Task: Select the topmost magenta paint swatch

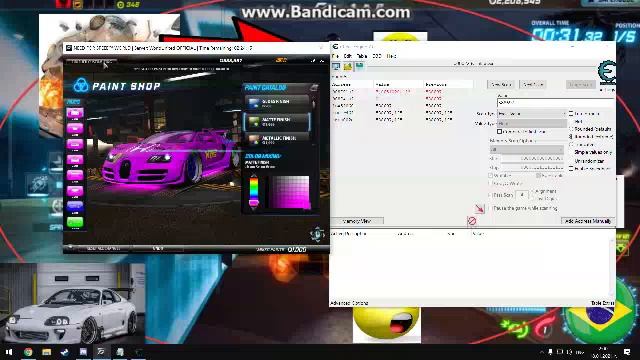Action: click(x=75, y=113)
